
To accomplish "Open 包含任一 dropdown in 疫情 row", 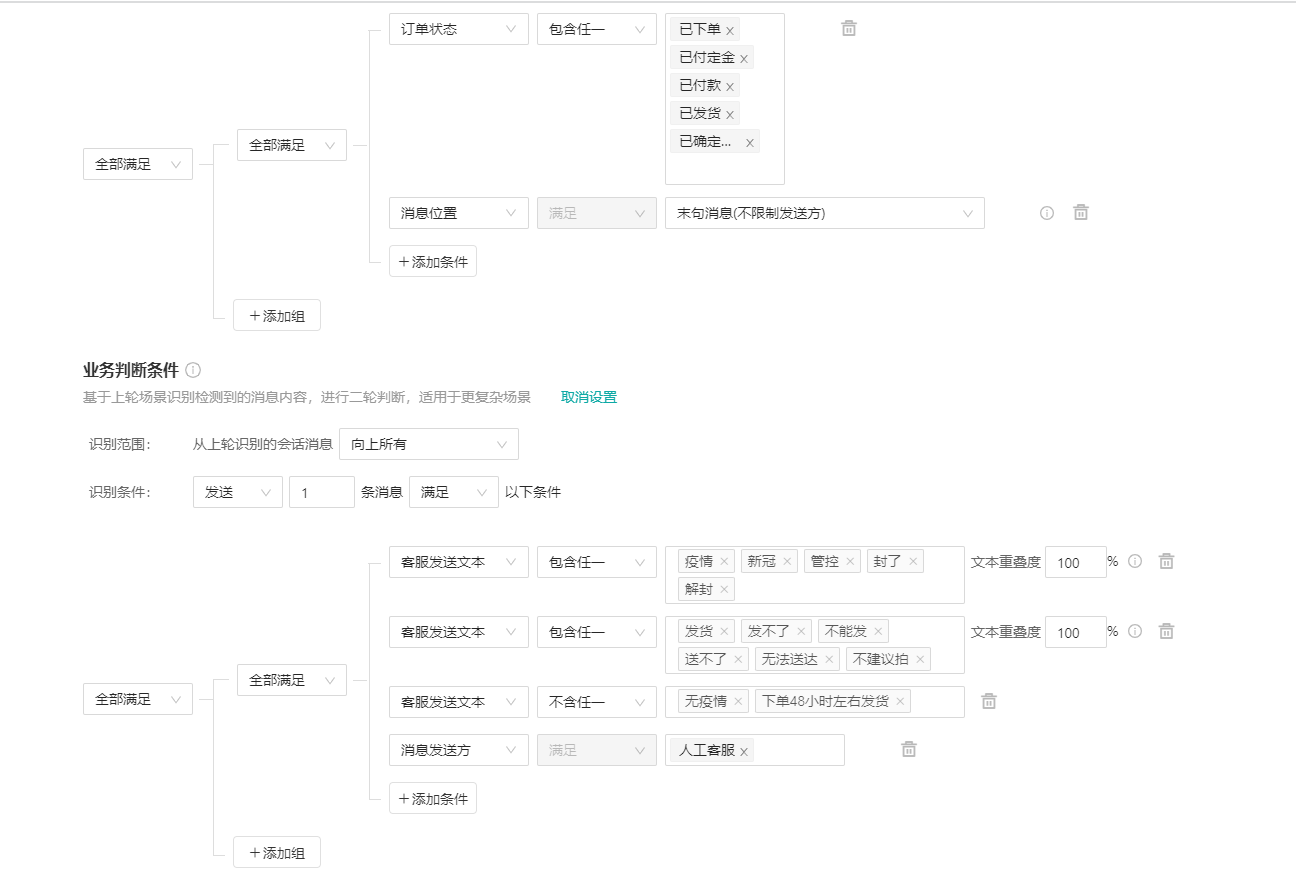I will click(x=597, y=562).
